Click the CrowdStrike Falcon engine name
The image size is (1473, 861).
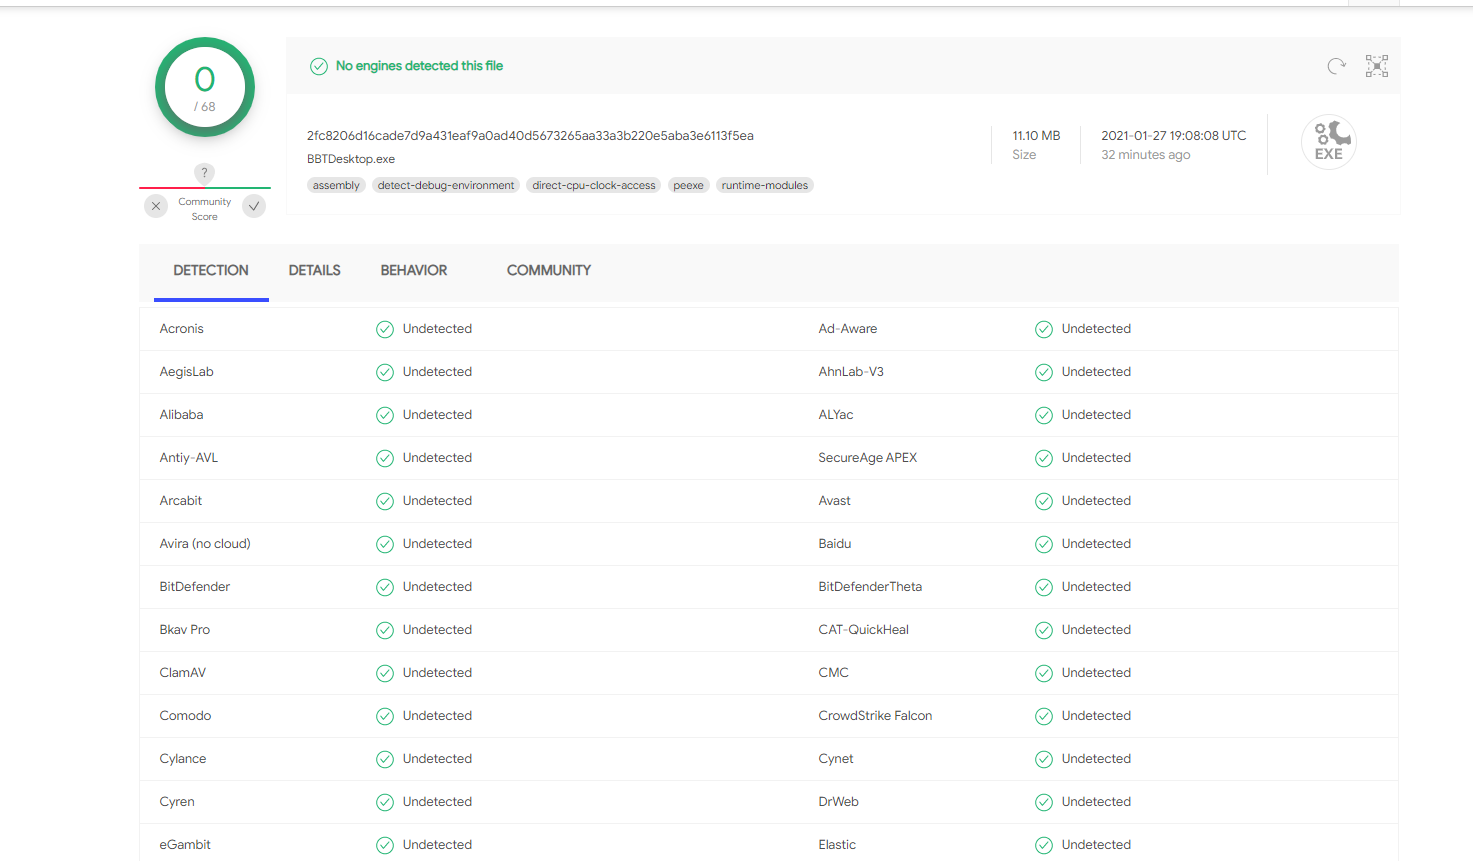(875, 716)
